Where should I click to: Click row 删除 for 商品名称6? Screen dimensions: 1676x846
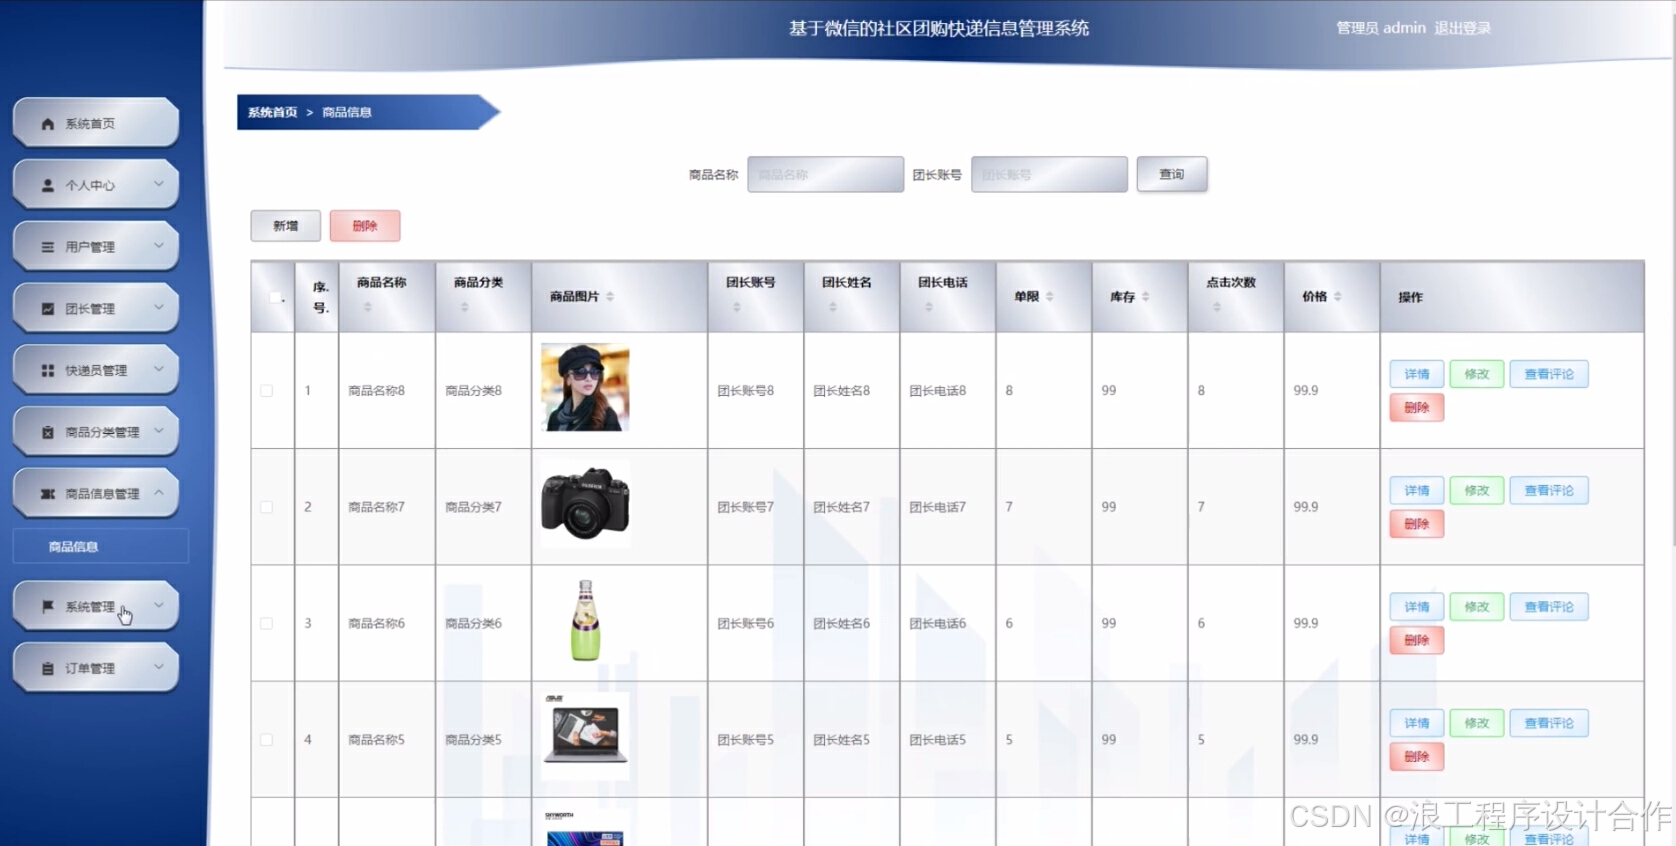1416,640
